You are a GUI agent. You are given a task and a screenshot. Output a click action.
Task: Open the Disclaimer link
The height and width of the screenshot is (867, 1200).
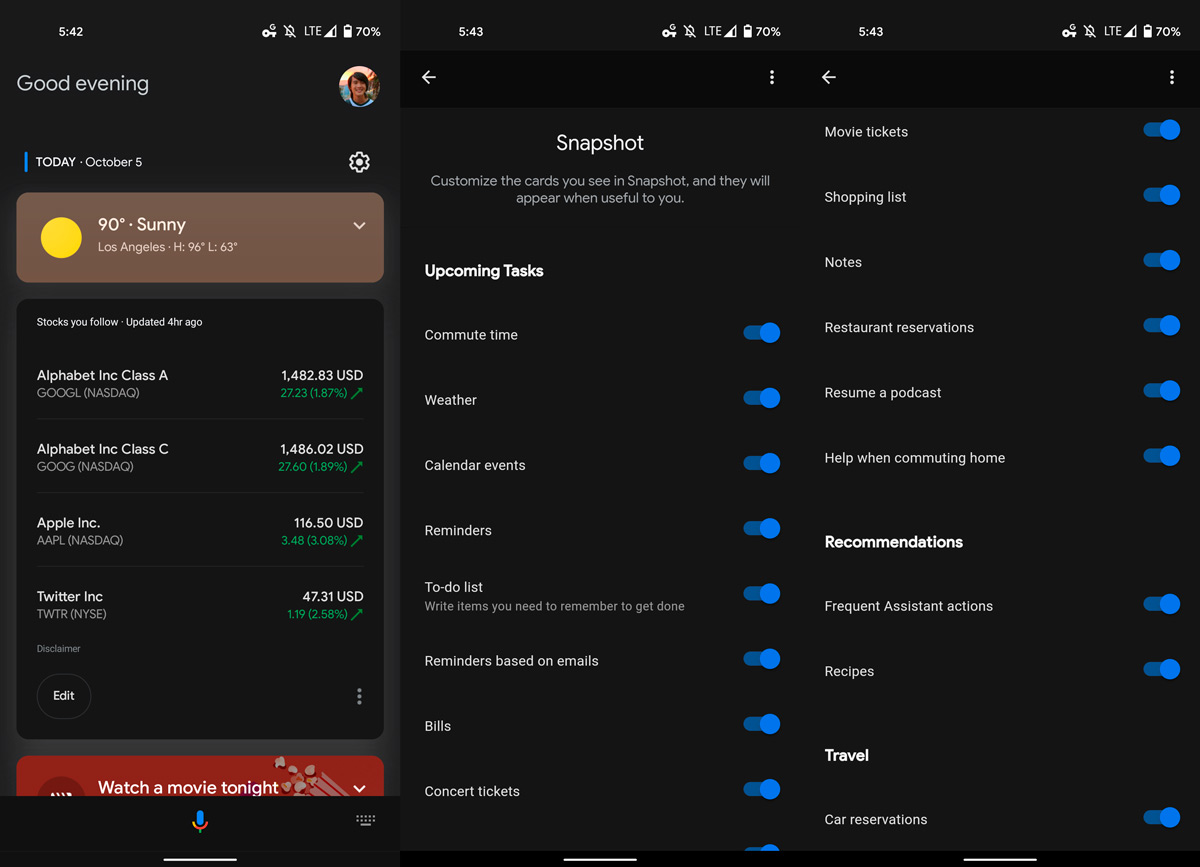[x=59, y=649]
